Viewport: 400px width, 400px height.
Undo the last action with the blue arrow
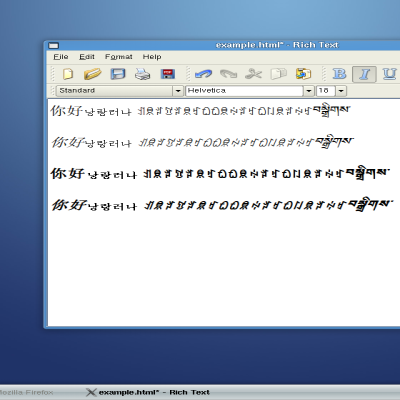pos(203,74)
